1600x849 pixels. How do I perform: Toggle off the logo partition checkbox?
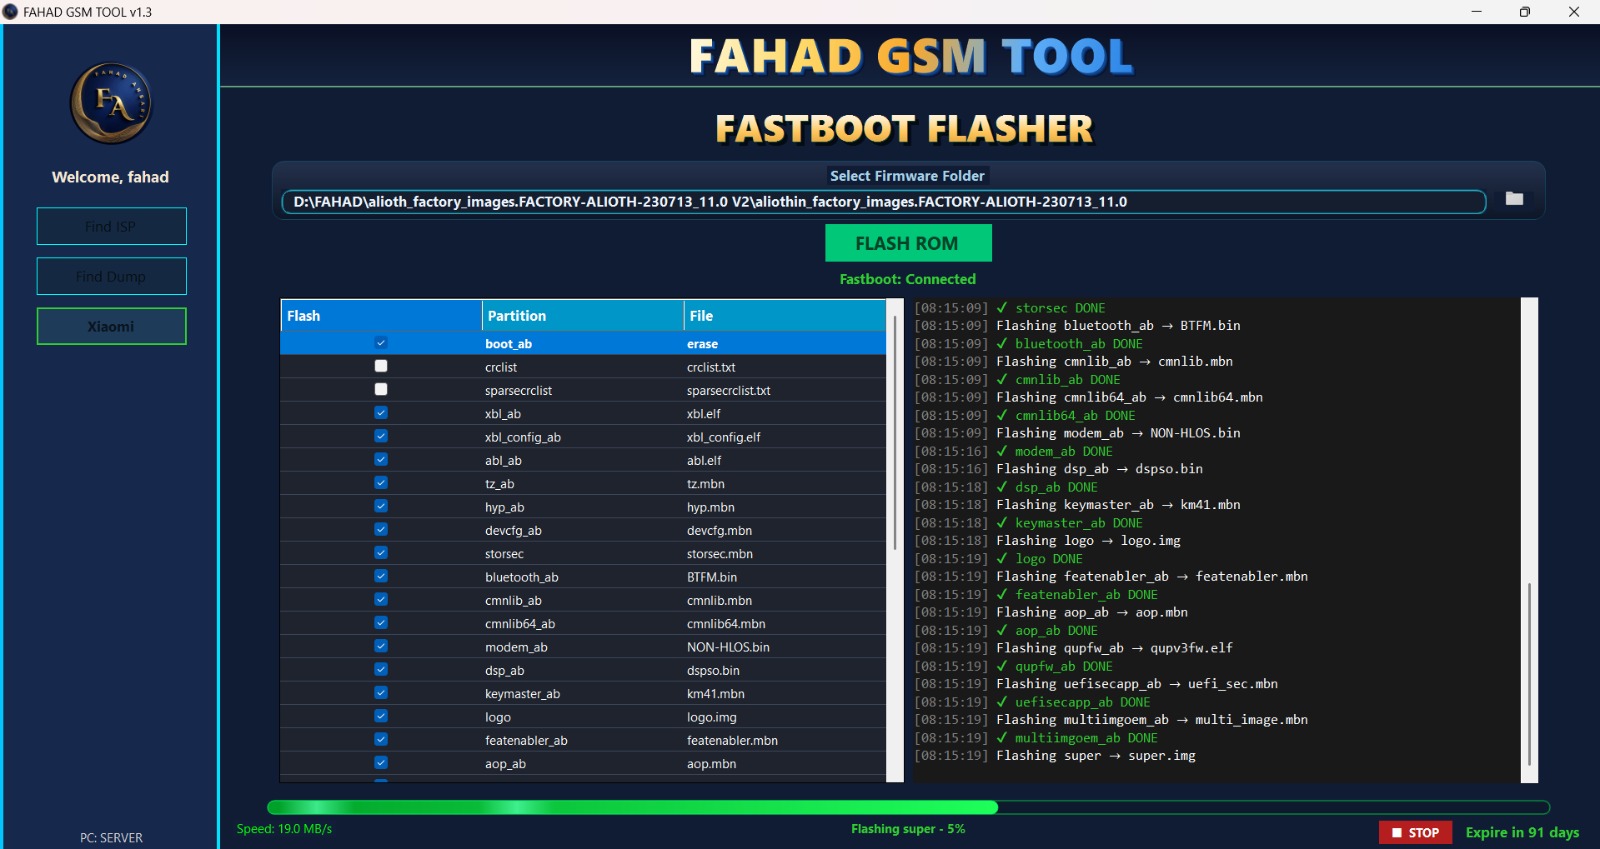point(381,716)
